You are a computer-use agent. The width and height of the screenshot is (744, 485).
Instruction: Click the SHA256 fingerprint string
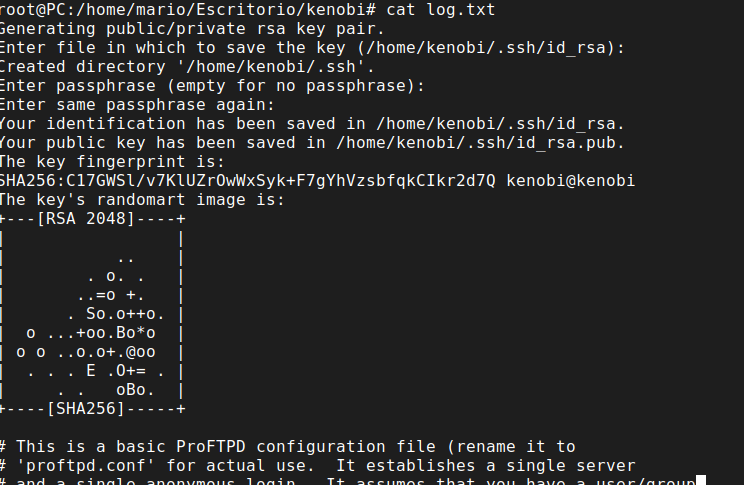tap(247, 181)
